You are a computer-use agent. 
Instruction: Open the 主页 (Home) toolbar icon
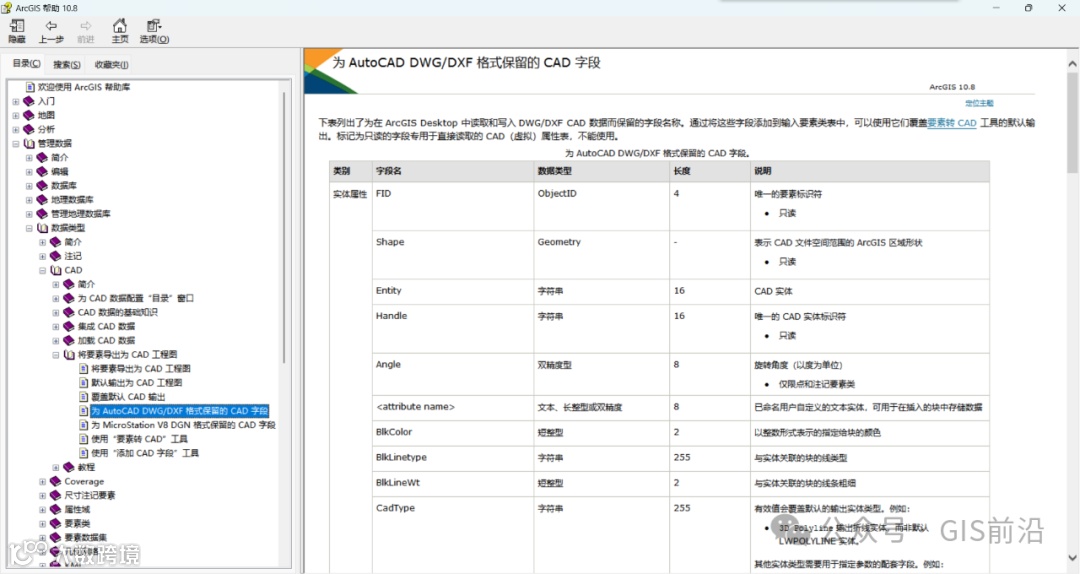point(120,31)
